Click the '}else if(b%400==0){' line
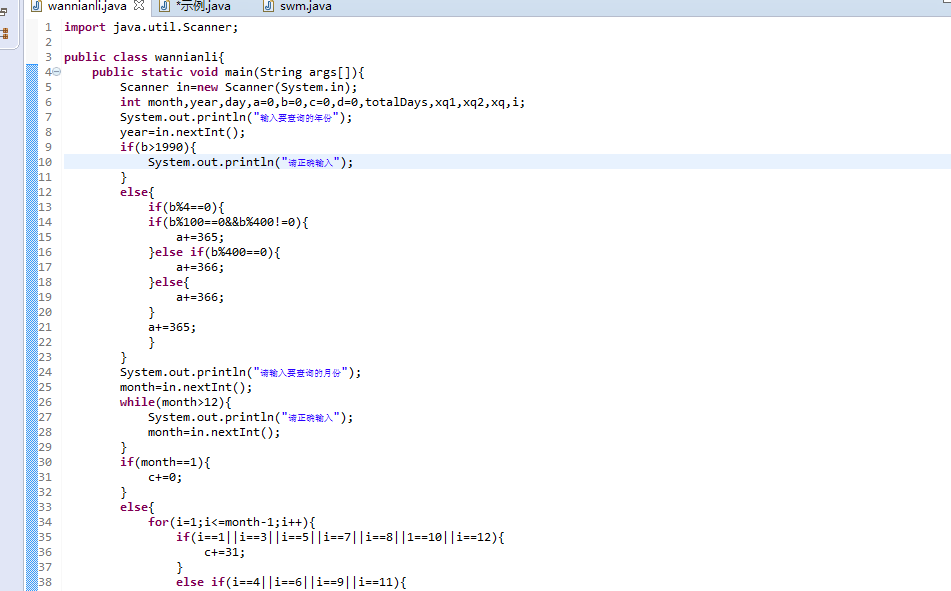Image resolution: width=951 pixels, height=591 pixels. (x=214, y=252)
